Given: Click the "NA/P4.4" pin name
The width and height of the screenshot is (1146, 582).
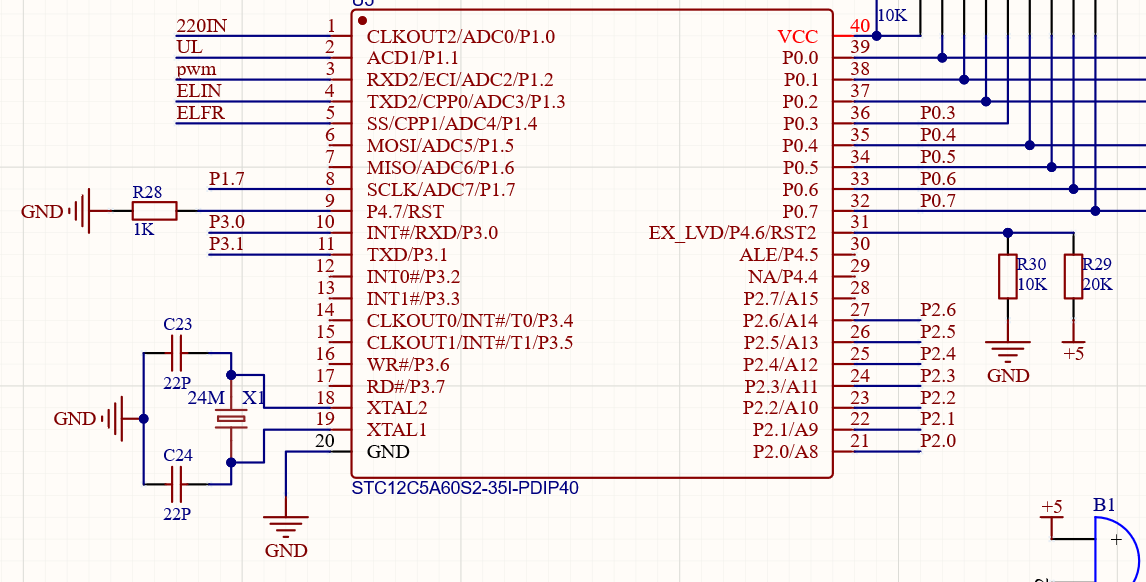Looking at the screenshot, I should pyautogui.click(x=783, y=277).
